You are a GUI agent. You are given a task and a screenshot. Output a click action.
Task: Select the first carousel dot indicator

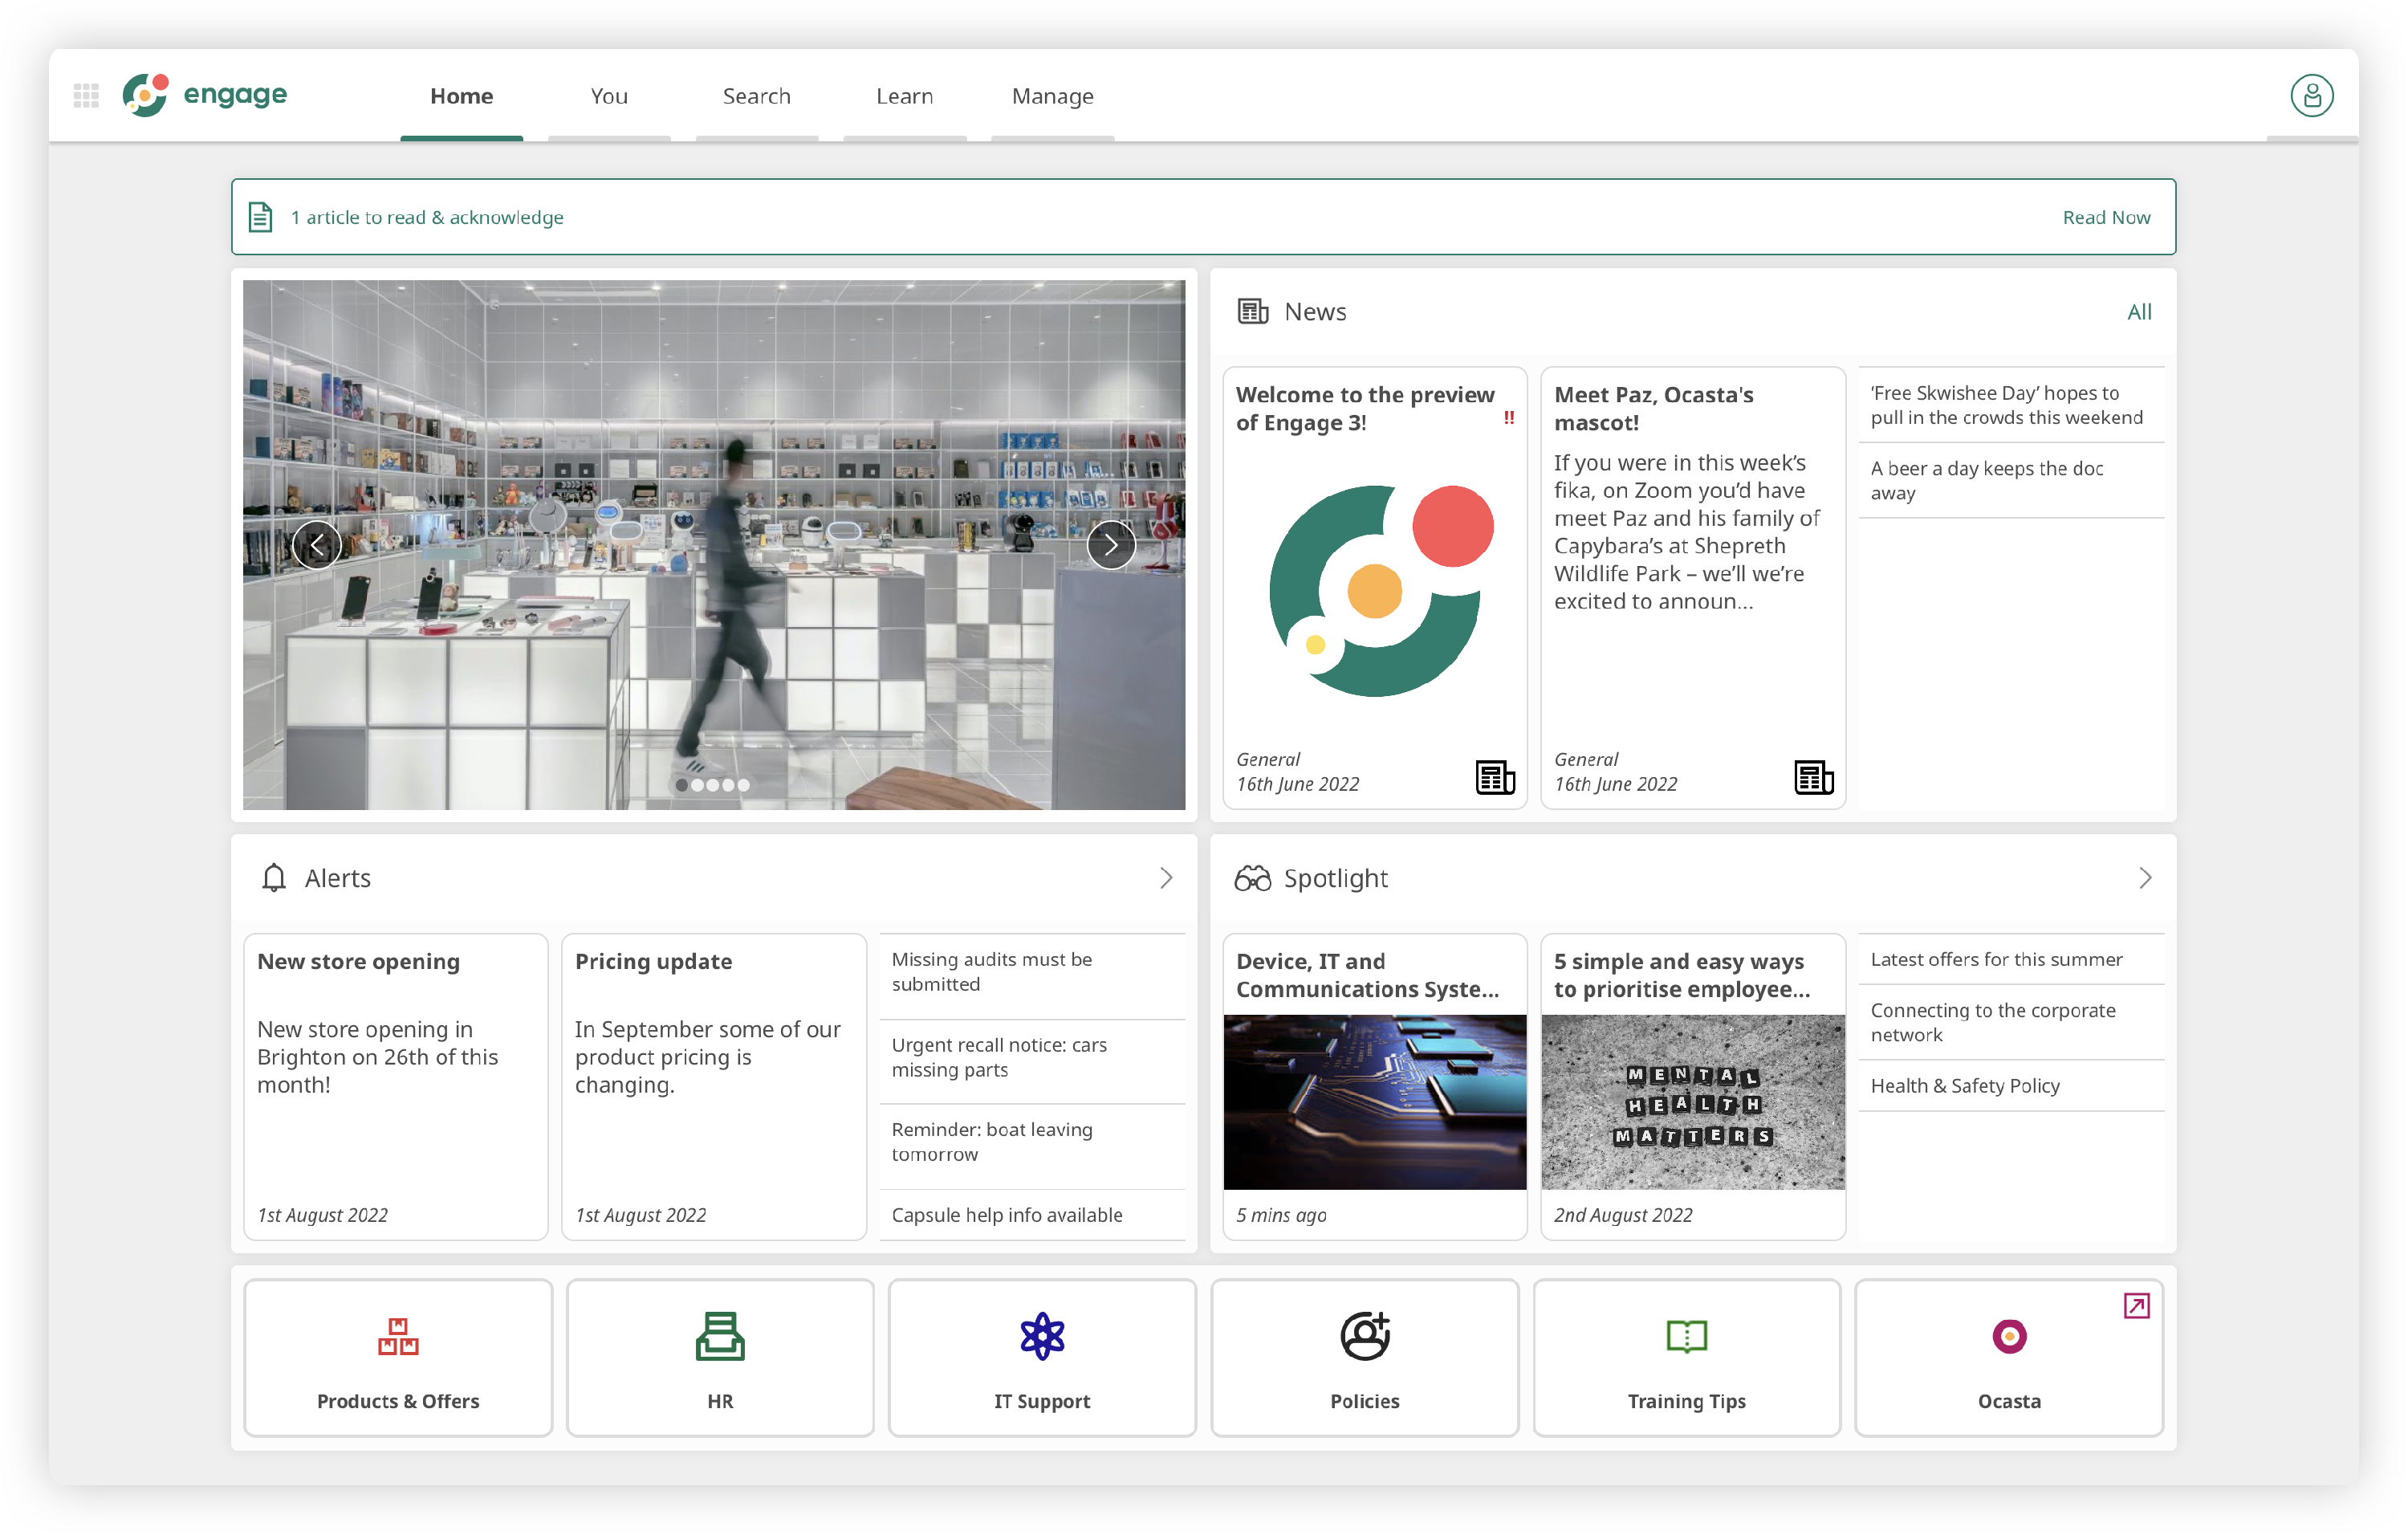[x=682, y=785]
